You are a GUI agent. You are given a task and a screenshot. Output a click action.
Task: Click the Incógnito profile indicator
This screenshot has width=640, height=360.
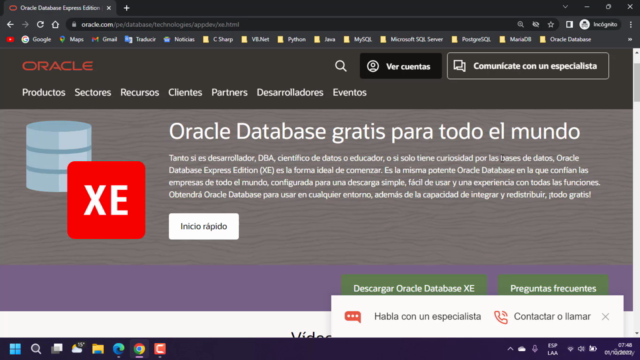tap(599, 24)
